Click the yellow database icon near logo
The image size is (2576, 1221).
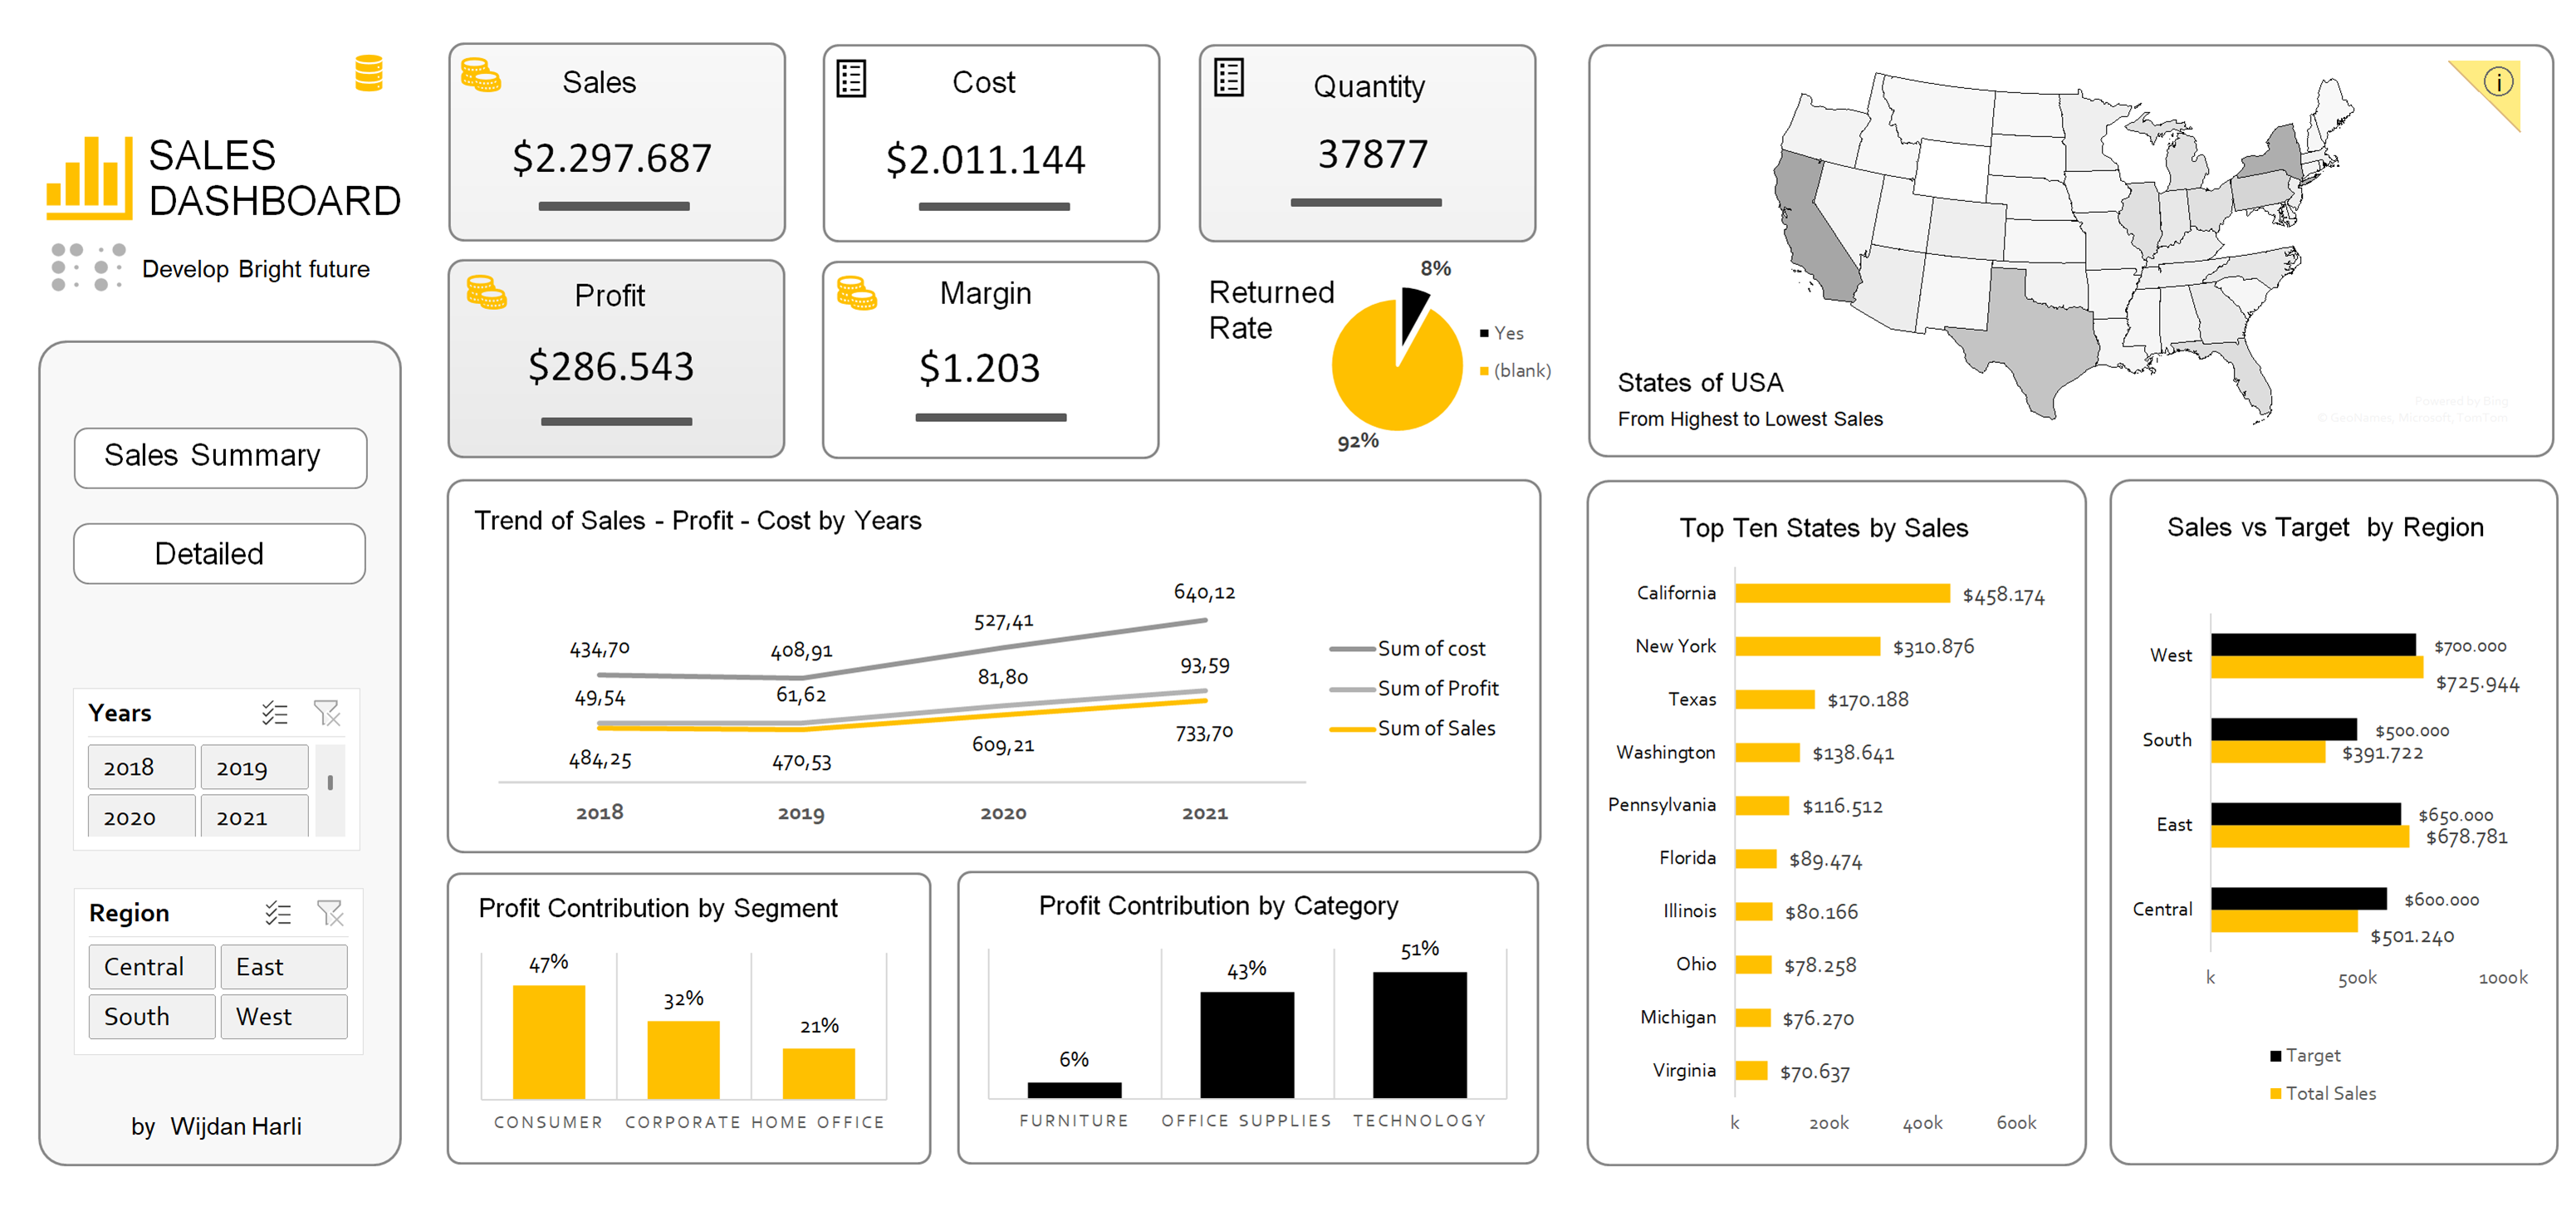pyautogui.click(x=369, y=73)
